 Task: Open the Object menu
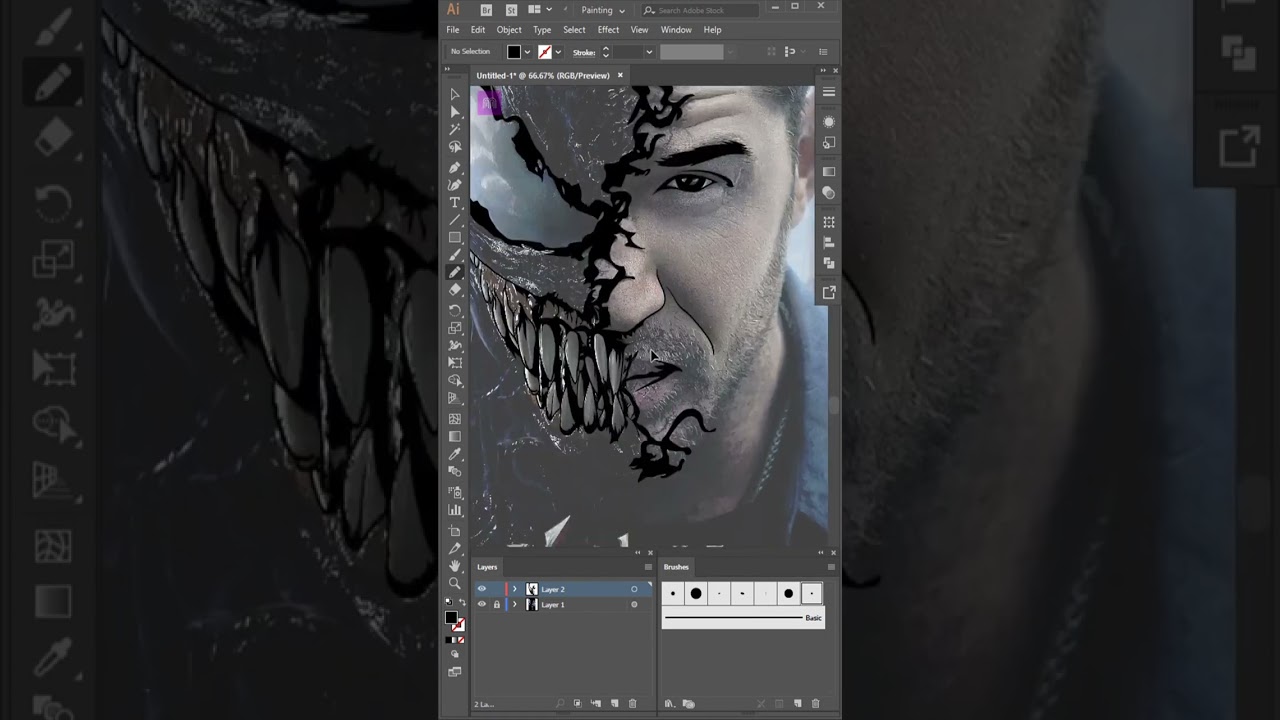pyautogui.click(x=509, y=30)
